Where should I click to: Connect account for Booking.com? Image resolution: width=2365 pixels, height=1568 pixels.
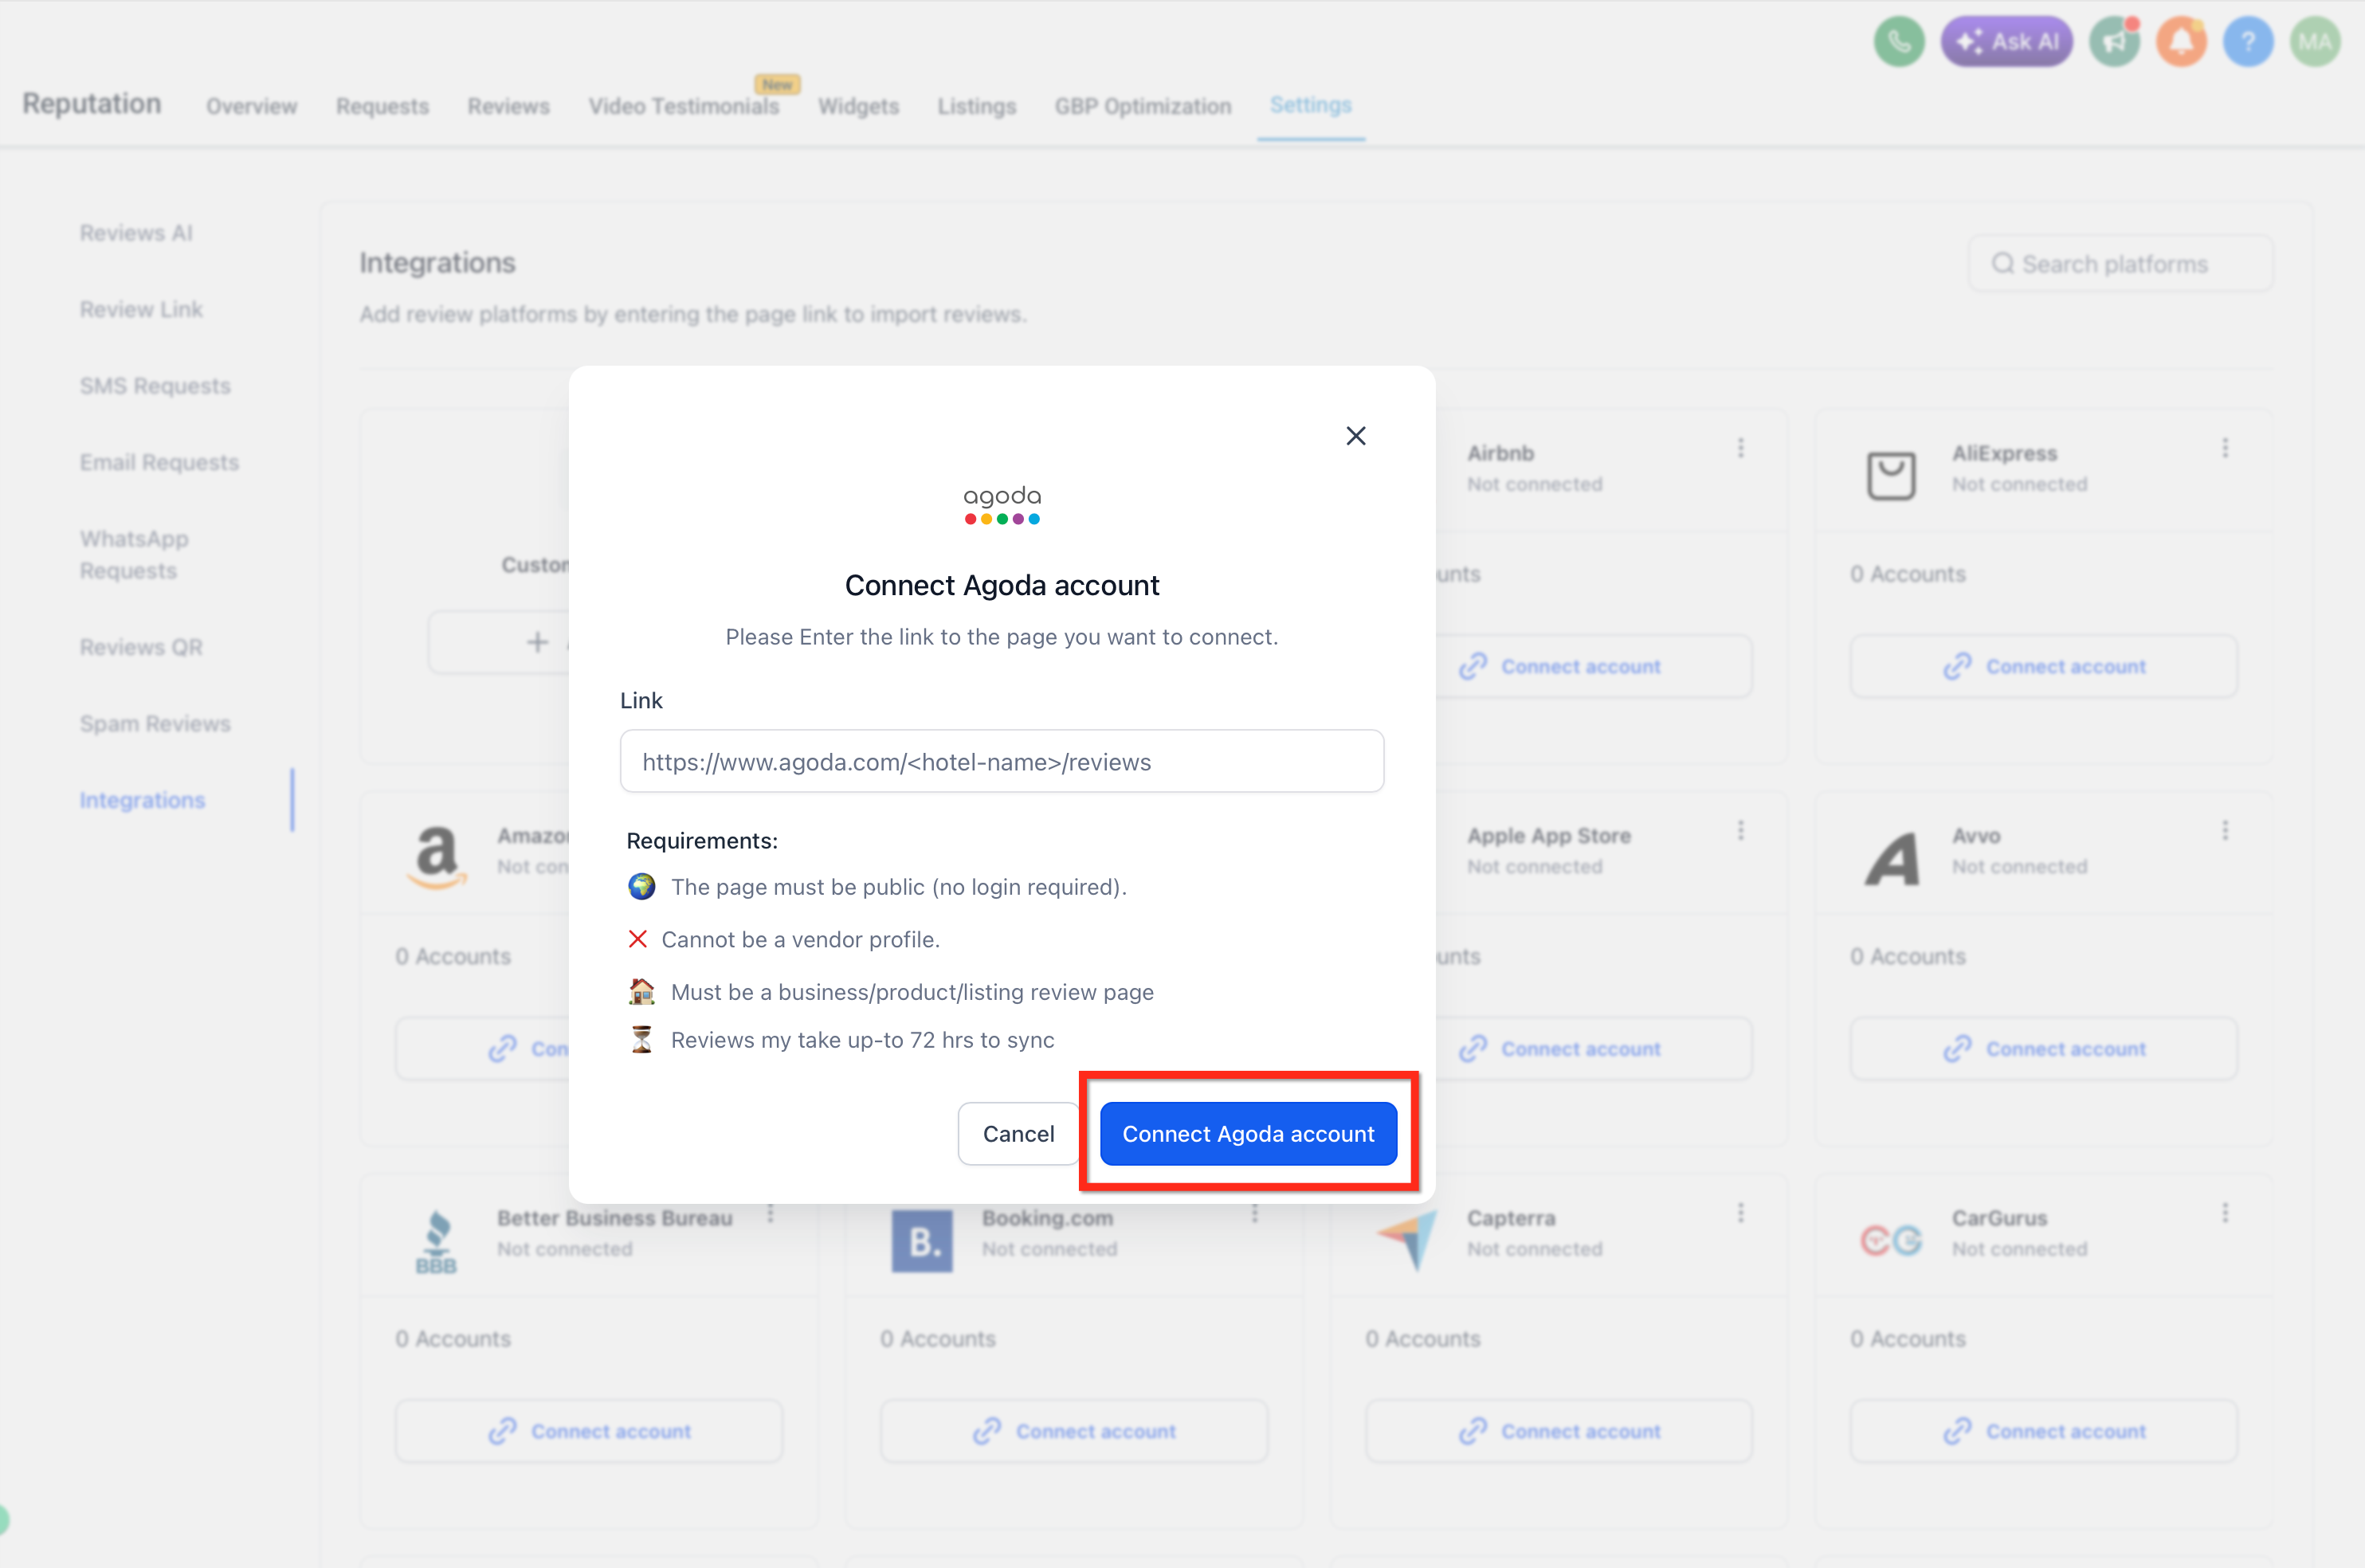[1074, 1431]
